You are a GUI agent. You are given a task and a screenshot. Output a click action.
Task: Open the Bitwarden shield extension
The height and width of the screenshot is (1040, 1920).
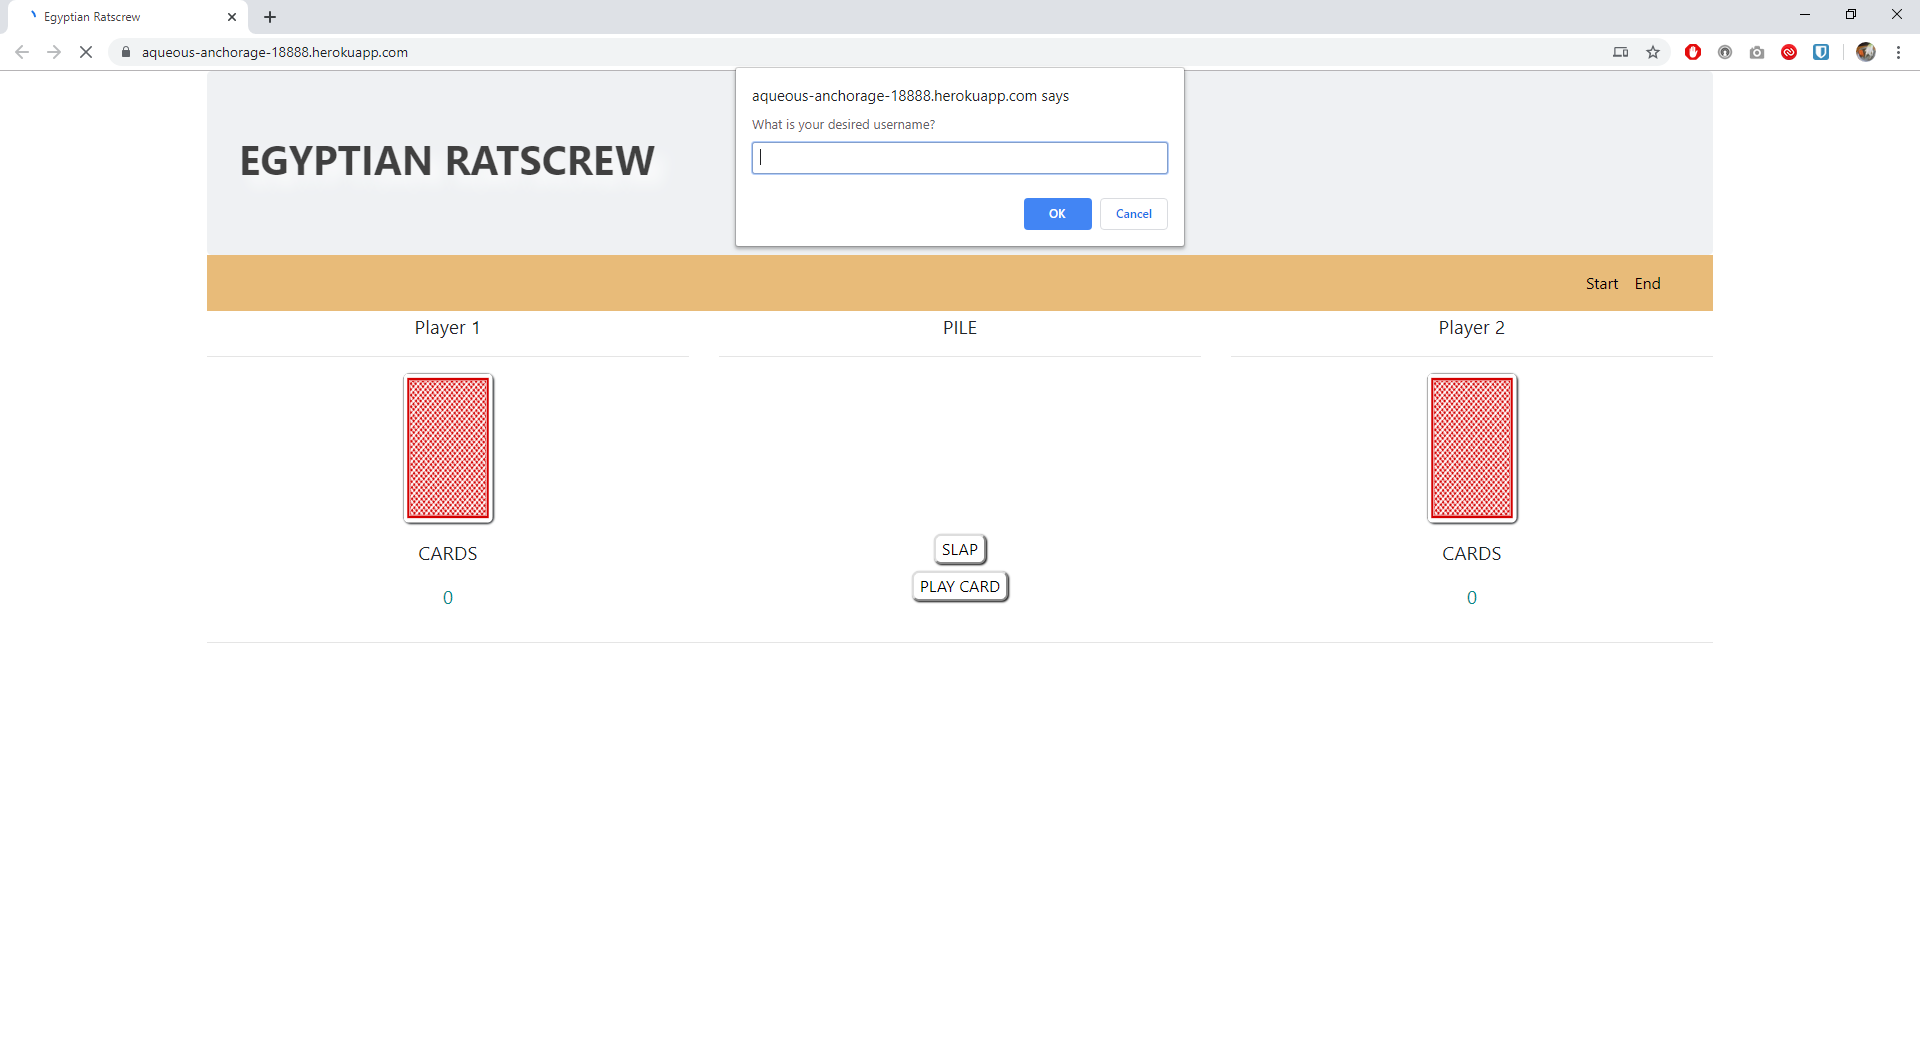1821,52
